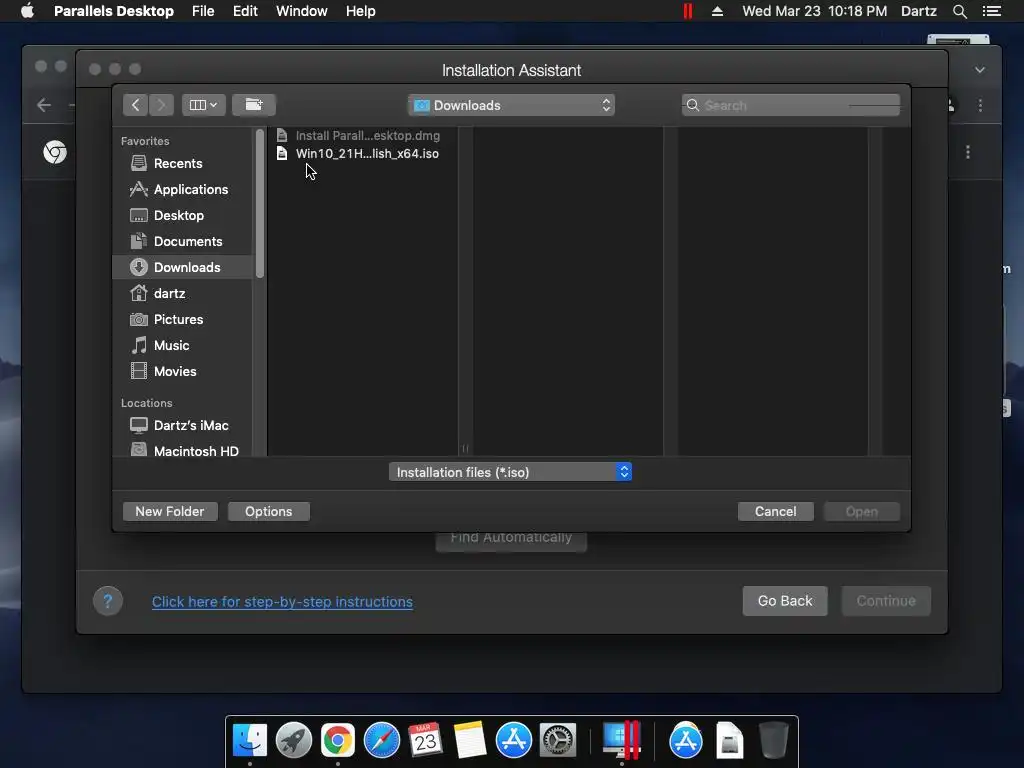Open Notes from the Dock
This screenshot has height=768, width=1024.
coord(470,741)
